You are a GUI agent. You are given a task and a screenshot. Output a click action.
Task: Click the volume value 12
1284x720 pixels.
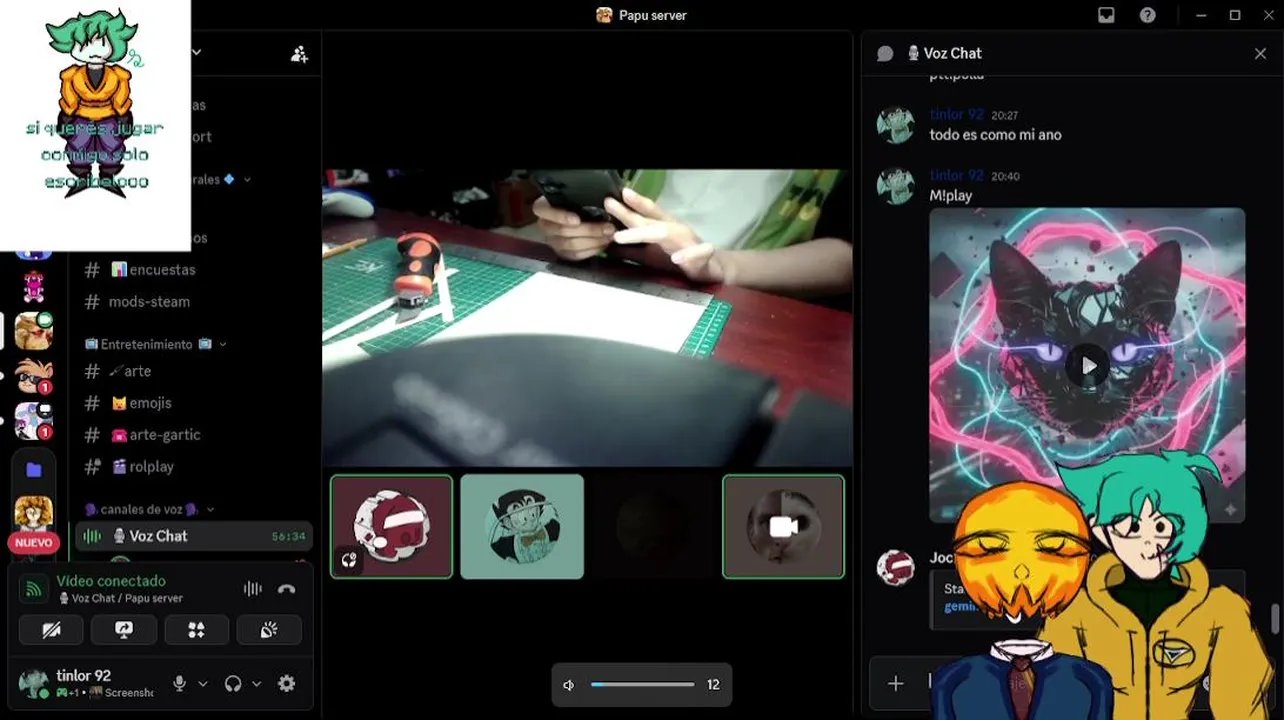(x=713, y=685)
